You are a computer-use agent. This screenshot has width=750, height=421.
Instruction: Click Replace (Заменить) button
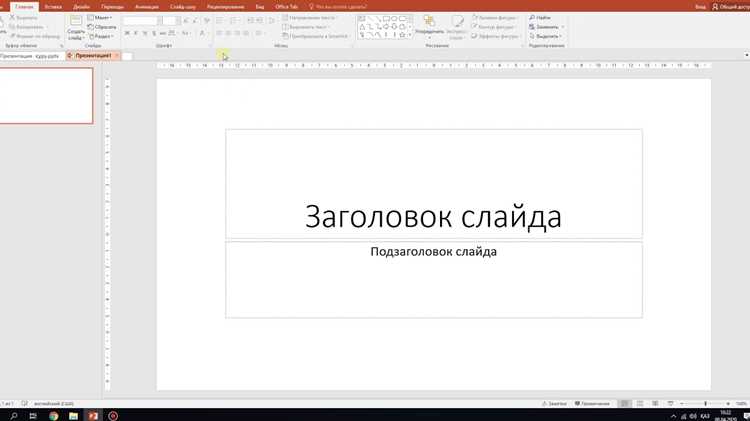(546, 27)
